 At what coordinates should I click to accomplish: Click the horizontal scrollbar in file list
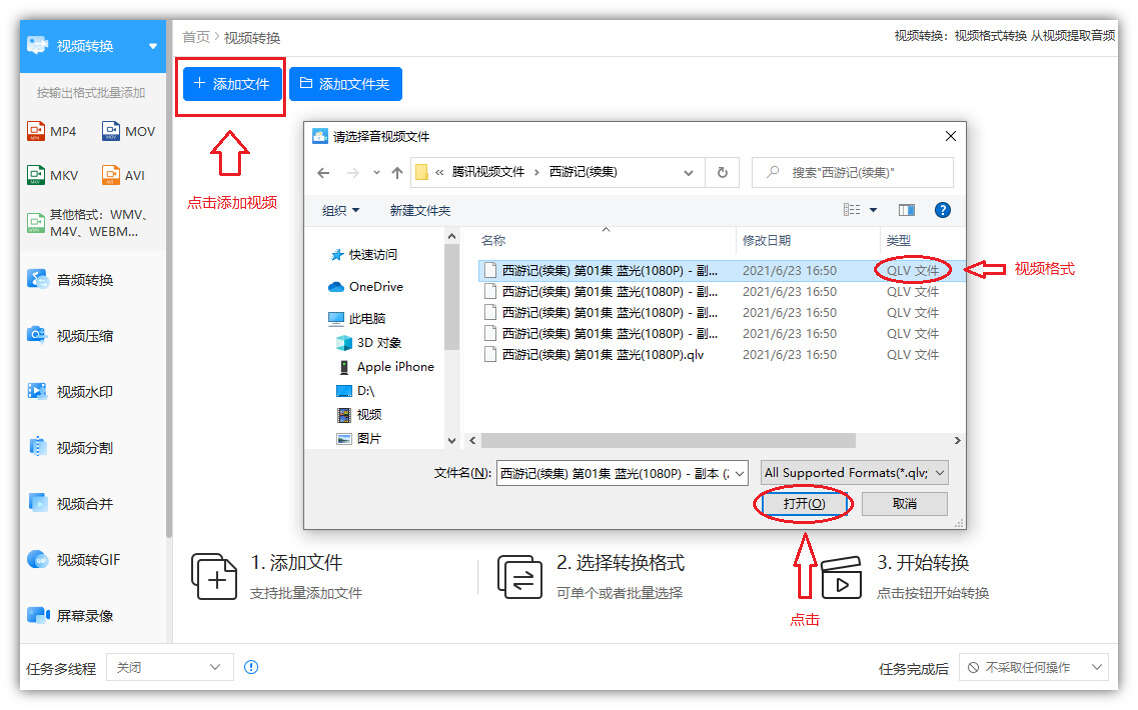(668, 441)
